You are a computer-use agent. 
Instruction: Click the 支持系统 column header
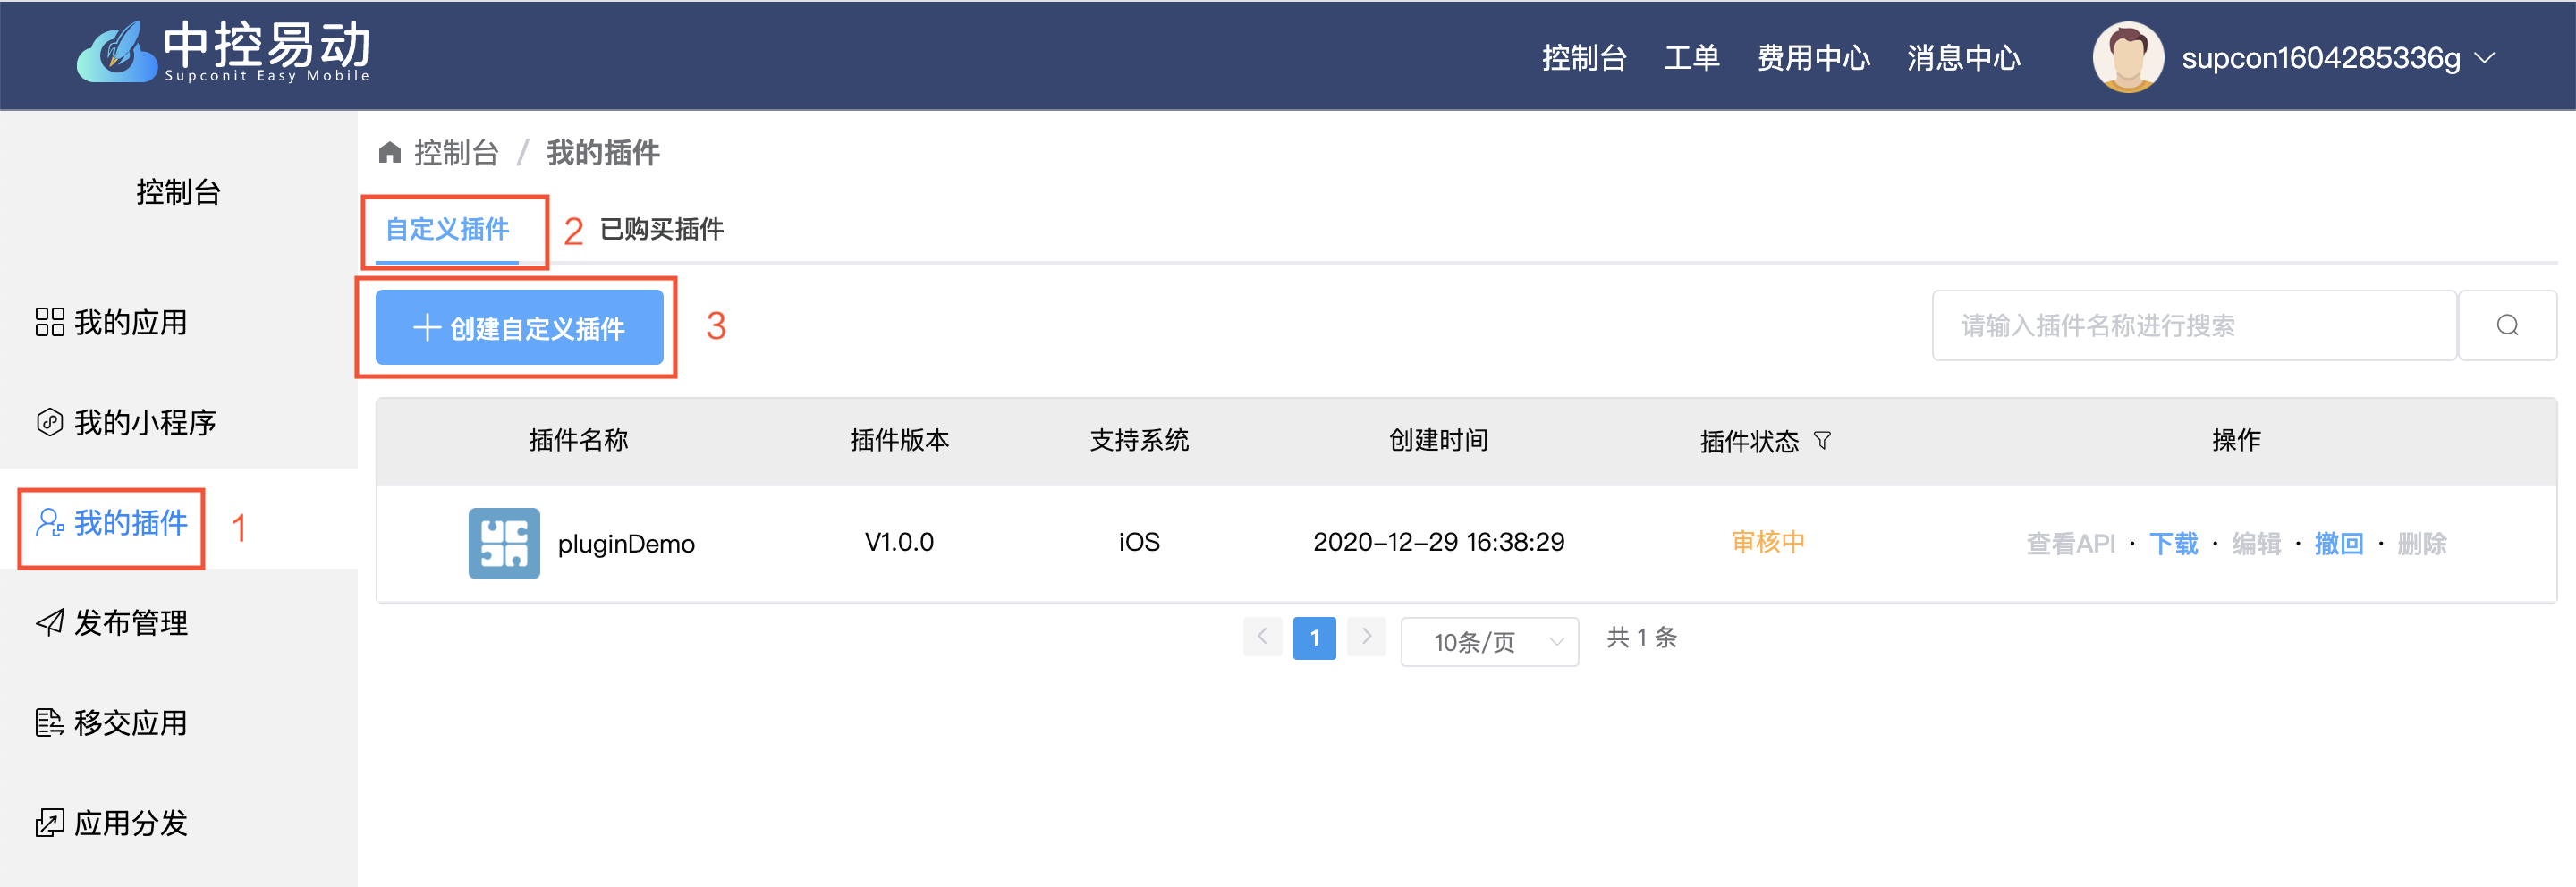click(1139, 440)
